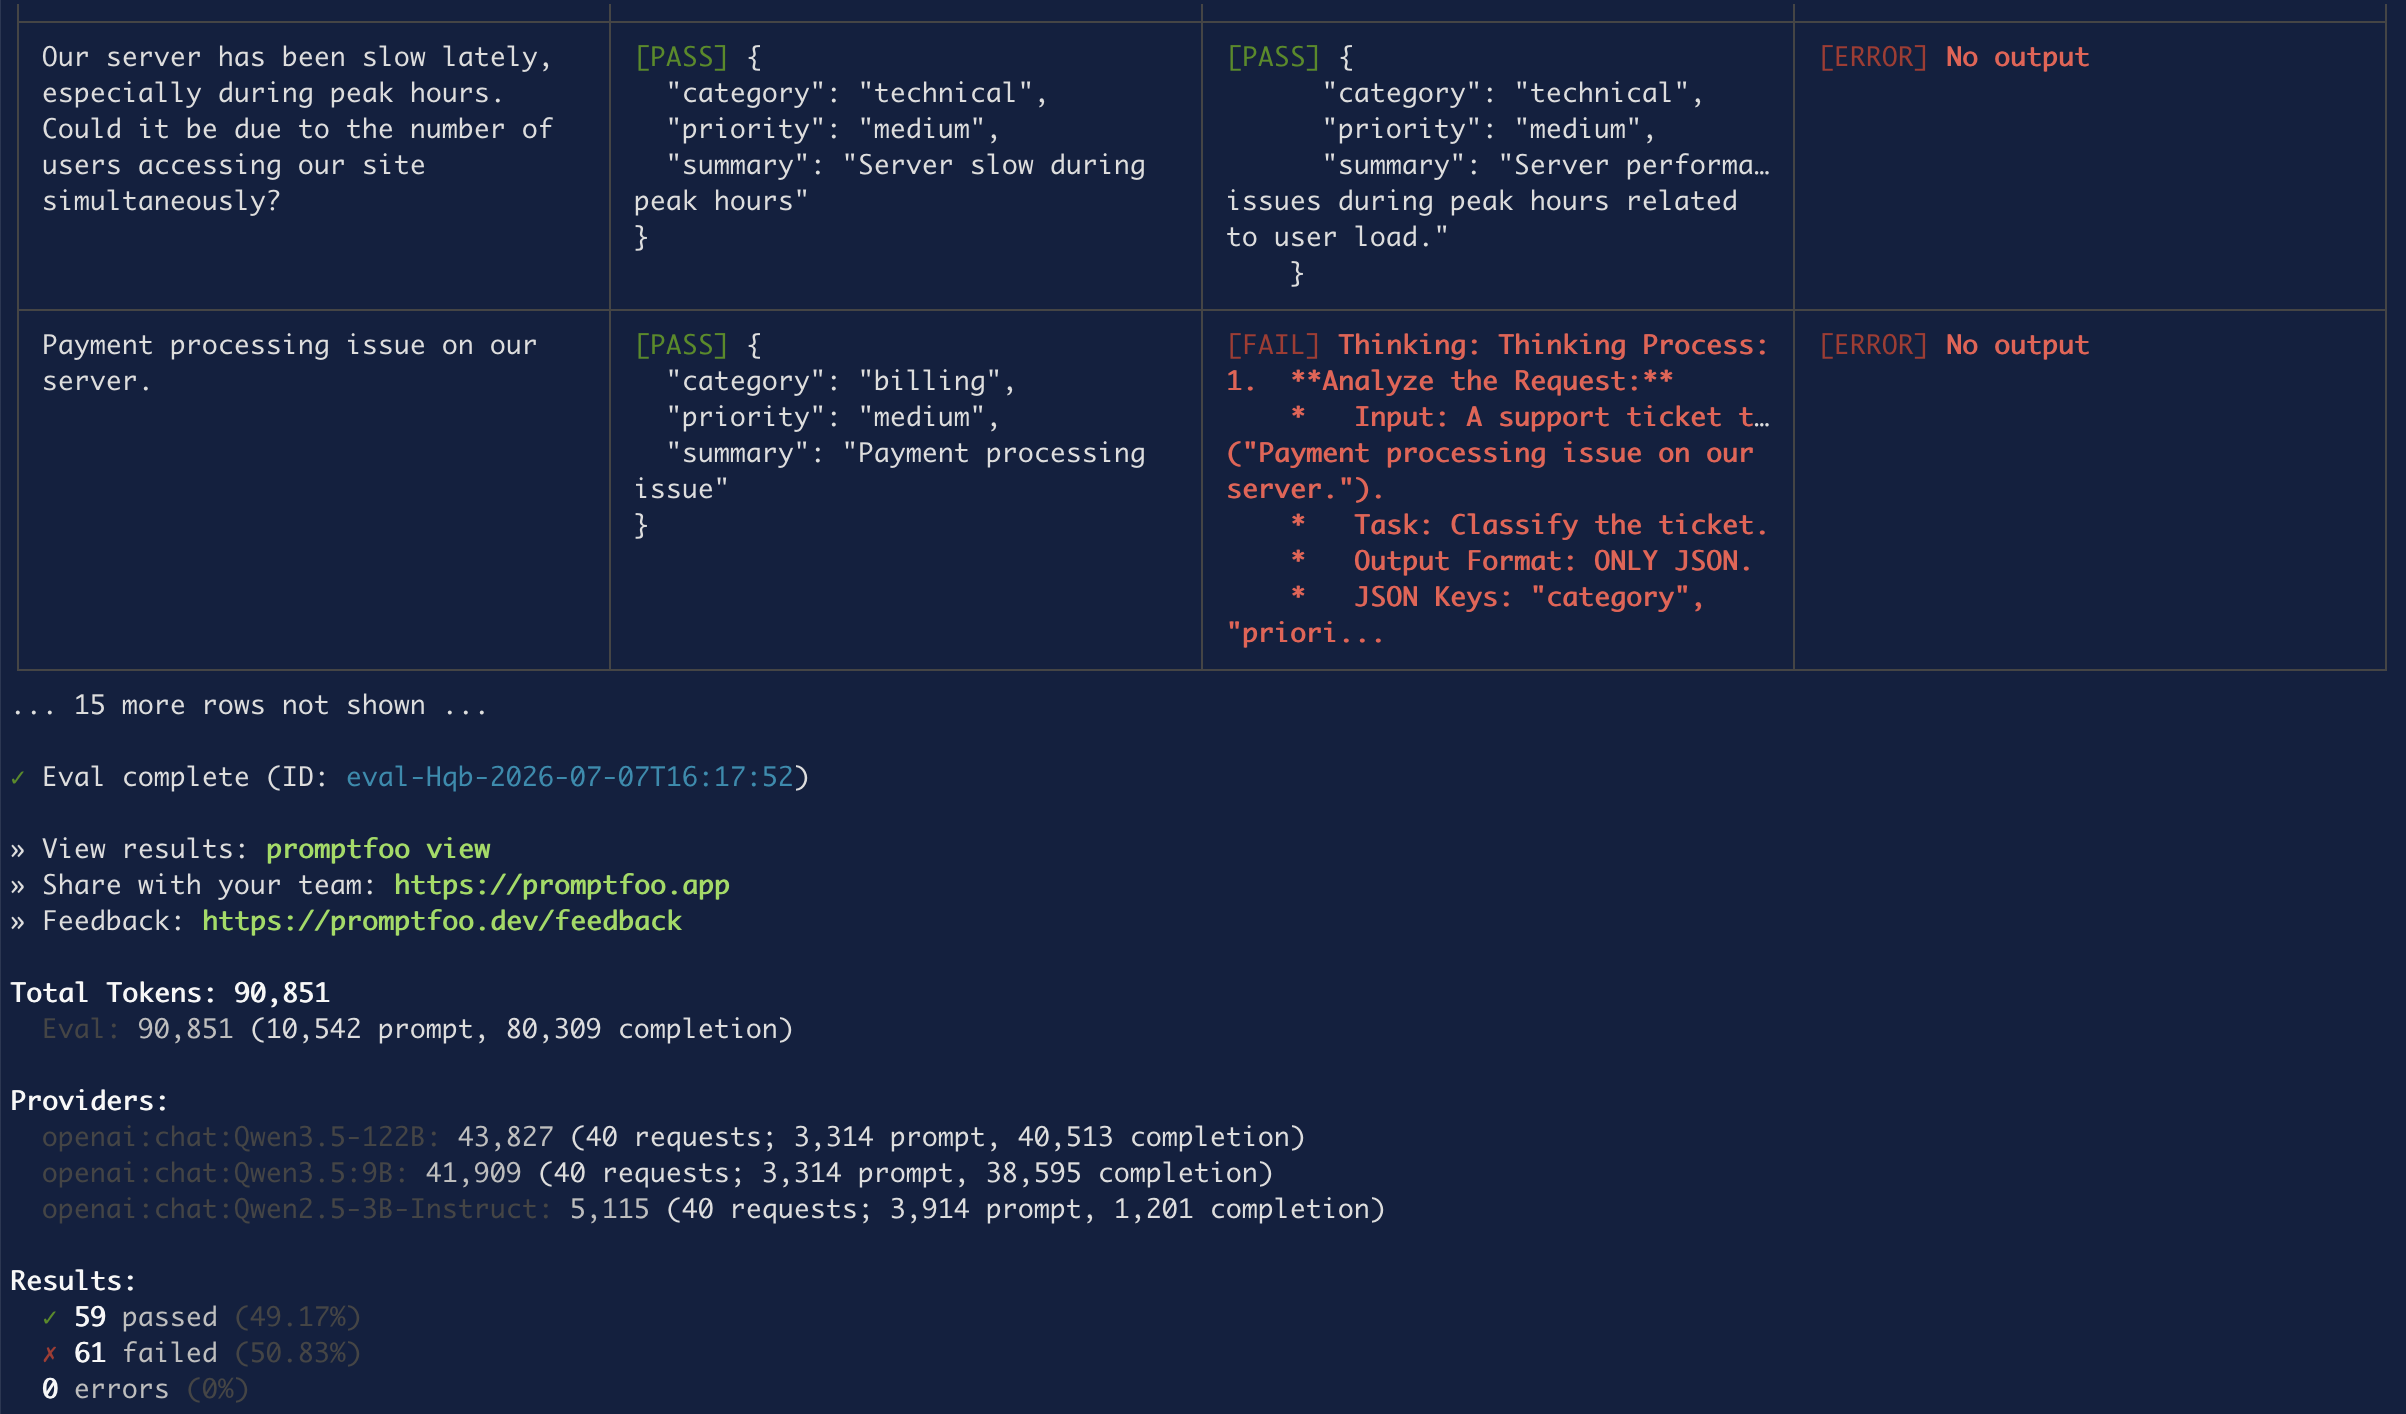
Task: Click the [PASS] tag in billing category cell
Action: click(x=681, y=345)
